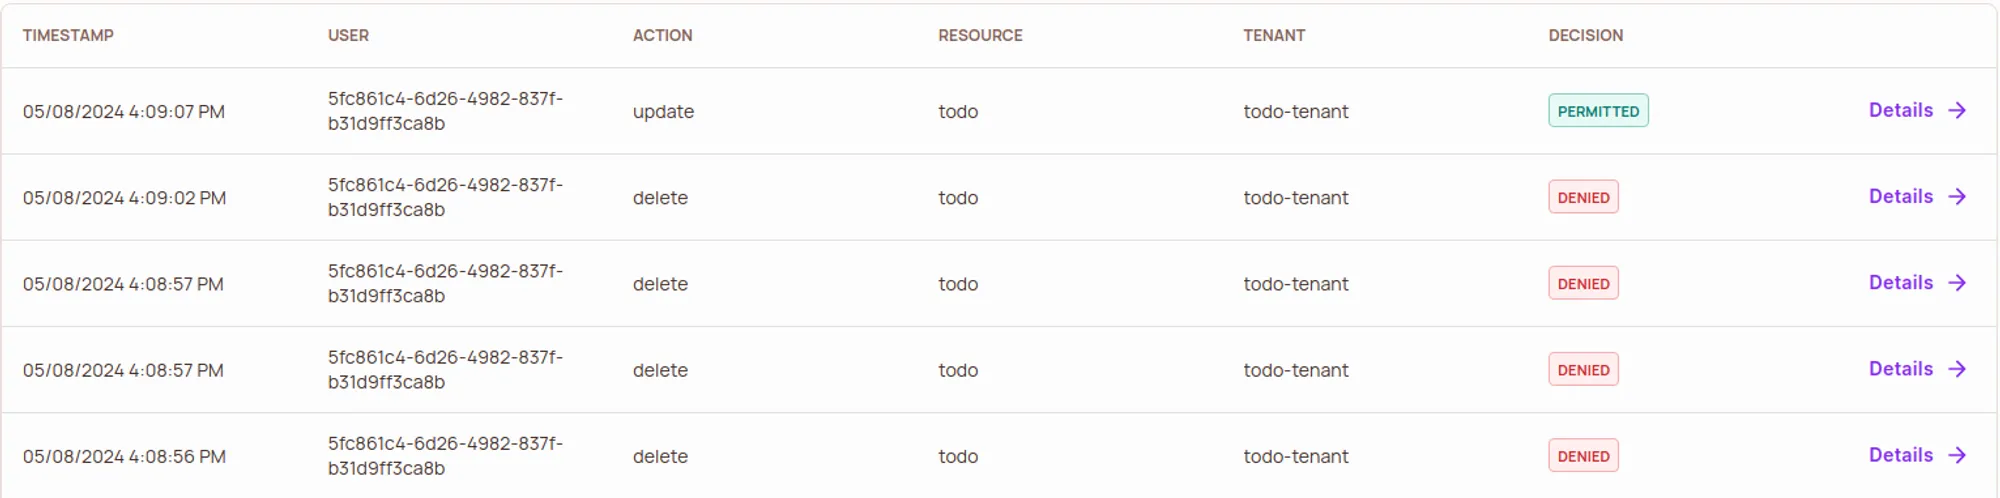Open the Details link for the 4:08:56 PM entry
The width and height of the screenshot is (2000, 498).
tap(1900, 456)
